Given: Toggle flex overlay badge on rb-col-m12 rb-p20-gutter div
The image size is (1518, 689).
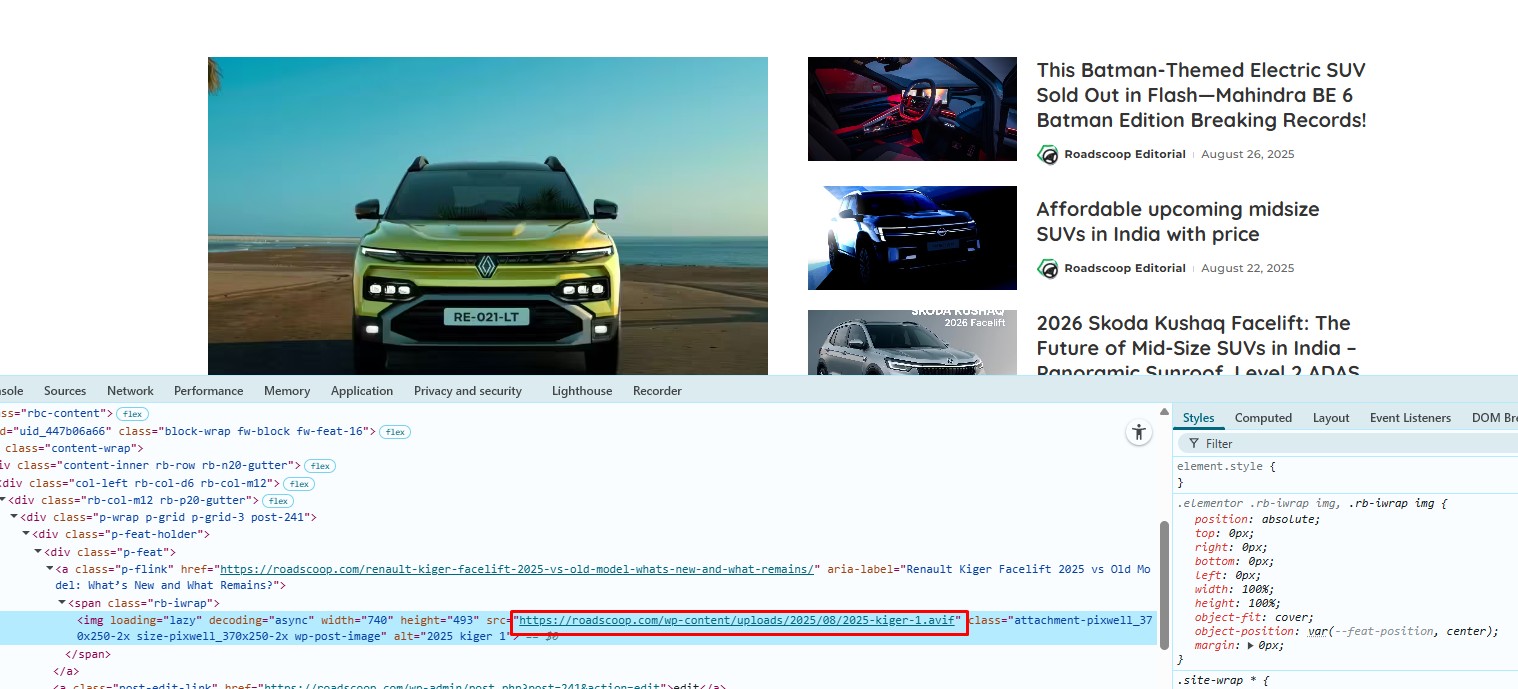Looking at the screenshot, I should tap(277, 500).
